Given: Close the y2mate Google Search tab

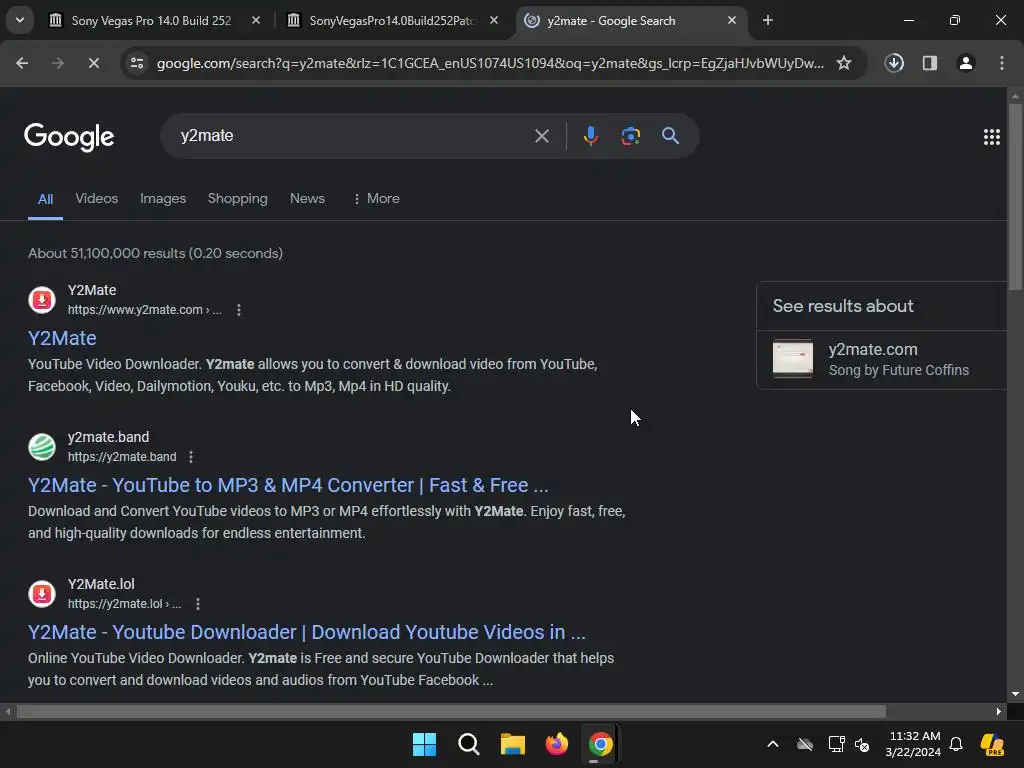Looking at the screenshot, I should click(731, 21).
